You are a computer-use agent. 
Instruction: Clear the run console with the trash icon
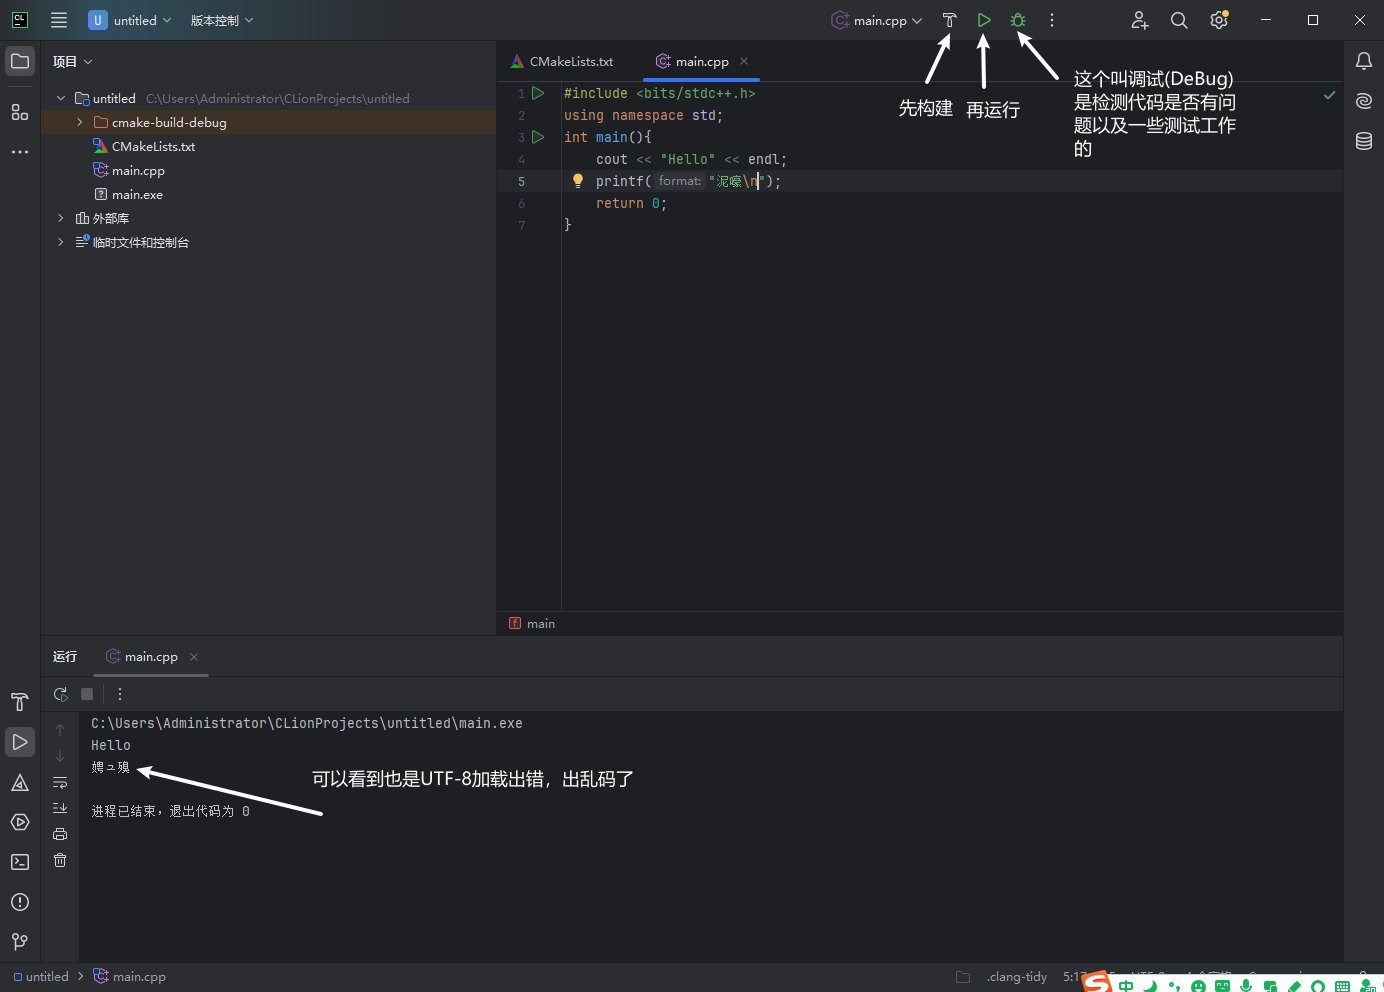pos(60,860)
